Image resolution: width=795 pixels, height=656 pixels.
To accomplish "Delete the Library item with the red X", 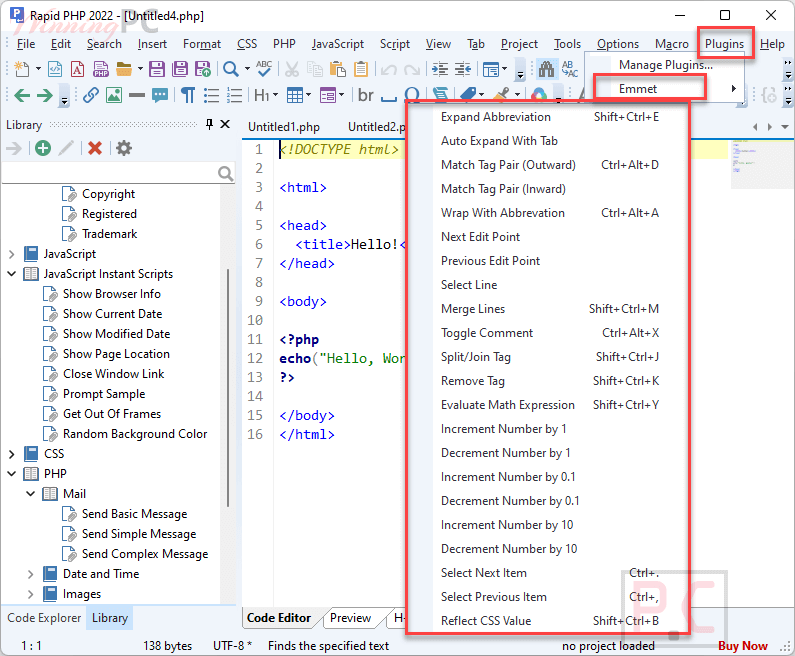I will tap(95, 148).
